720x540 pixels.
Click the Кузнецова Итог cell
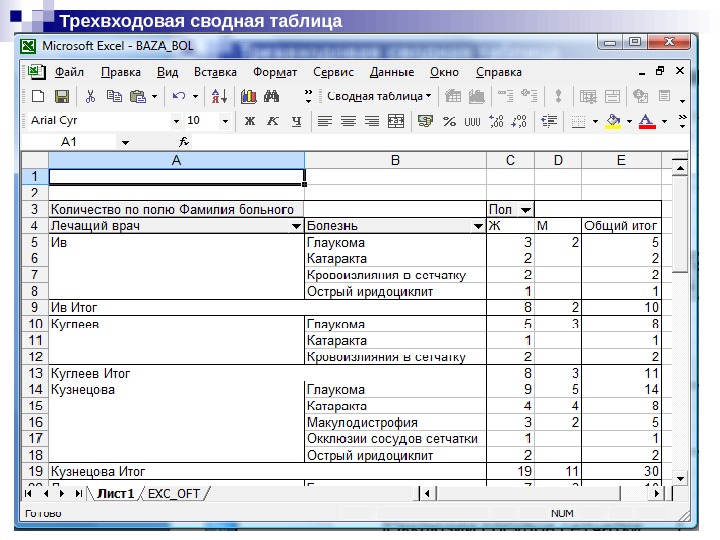pos(267,472)
